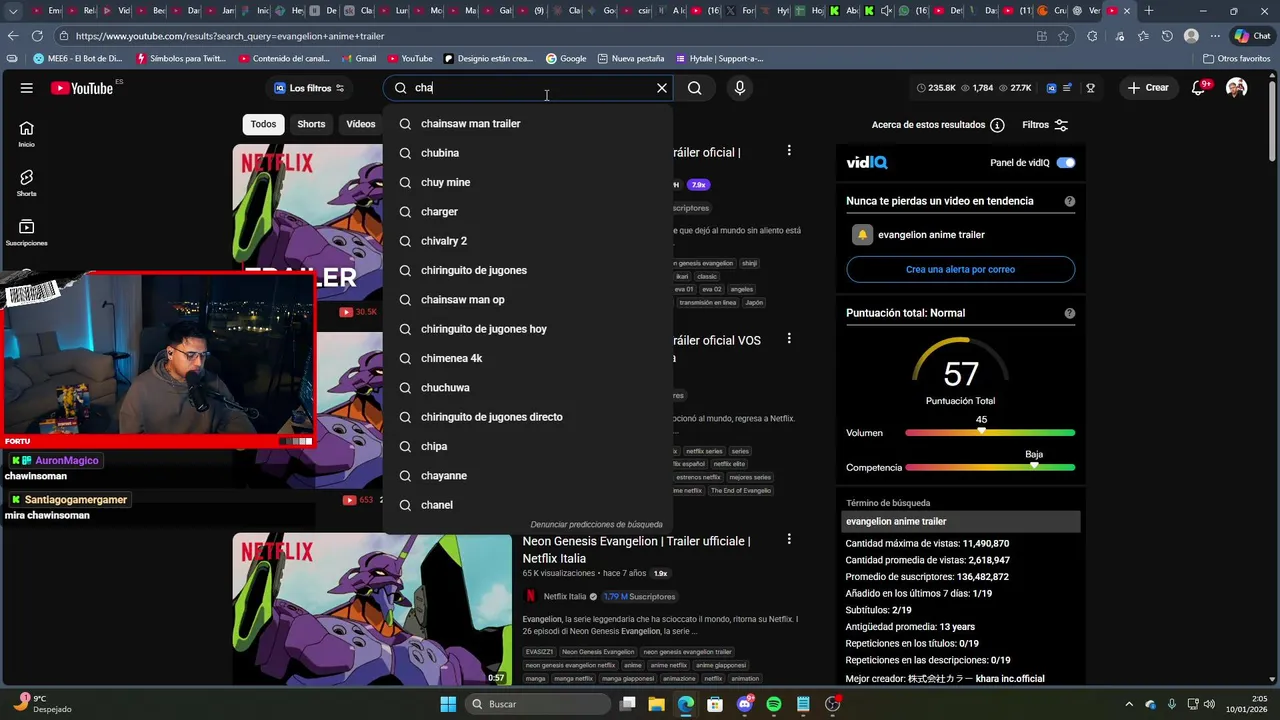Open Spotify from the taskbar
Image resolution: width=1280 pixels, height=720 pixels.
pos(774,704)
